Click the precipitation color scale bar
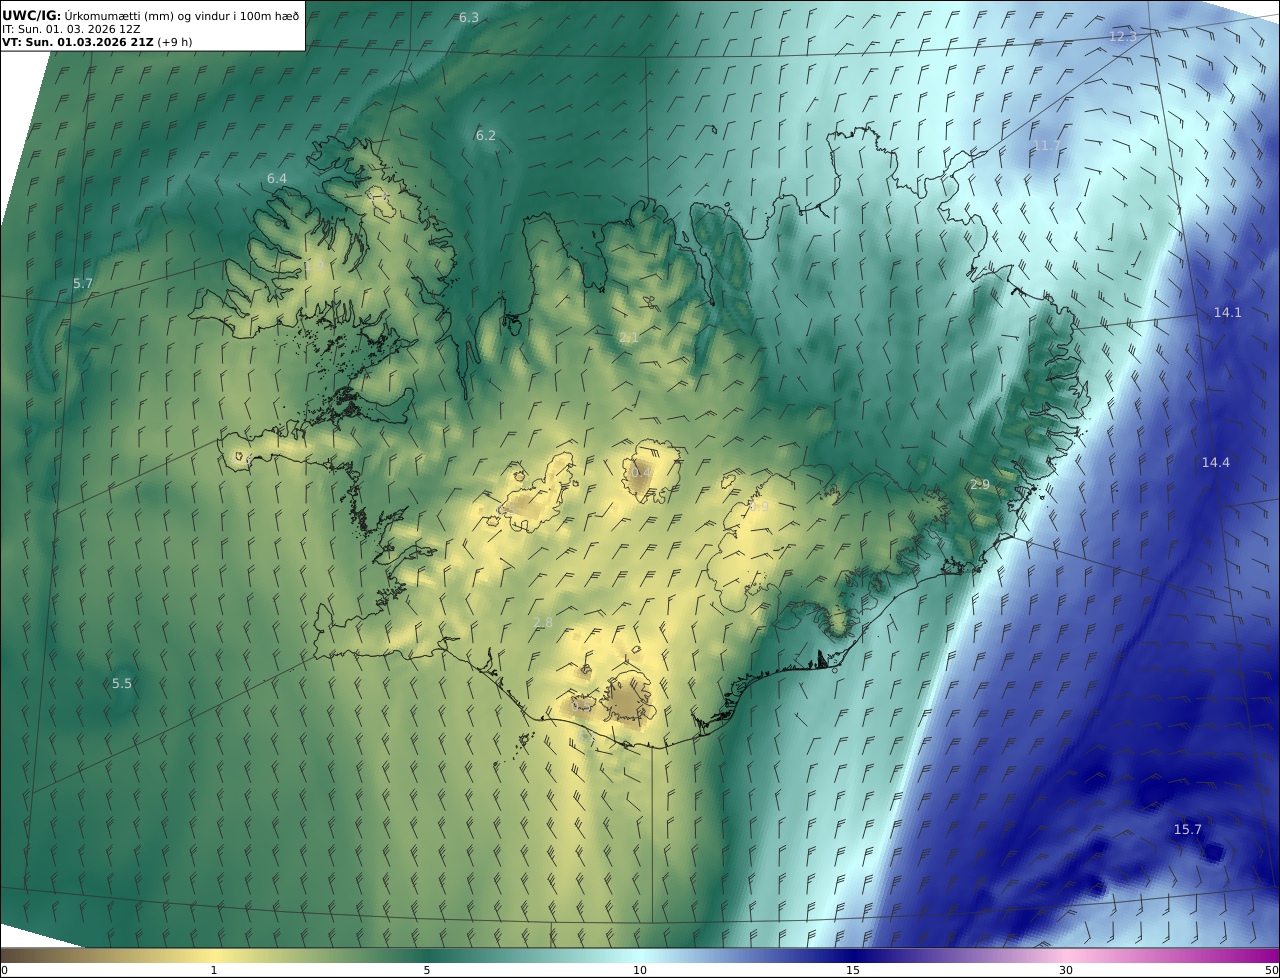 point(640,955)
